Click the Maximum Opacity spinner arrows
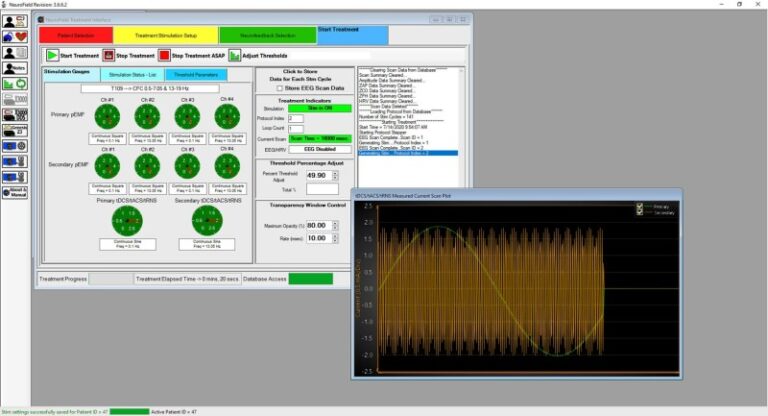Screen dimensions: 768x416 coord(337,225)
